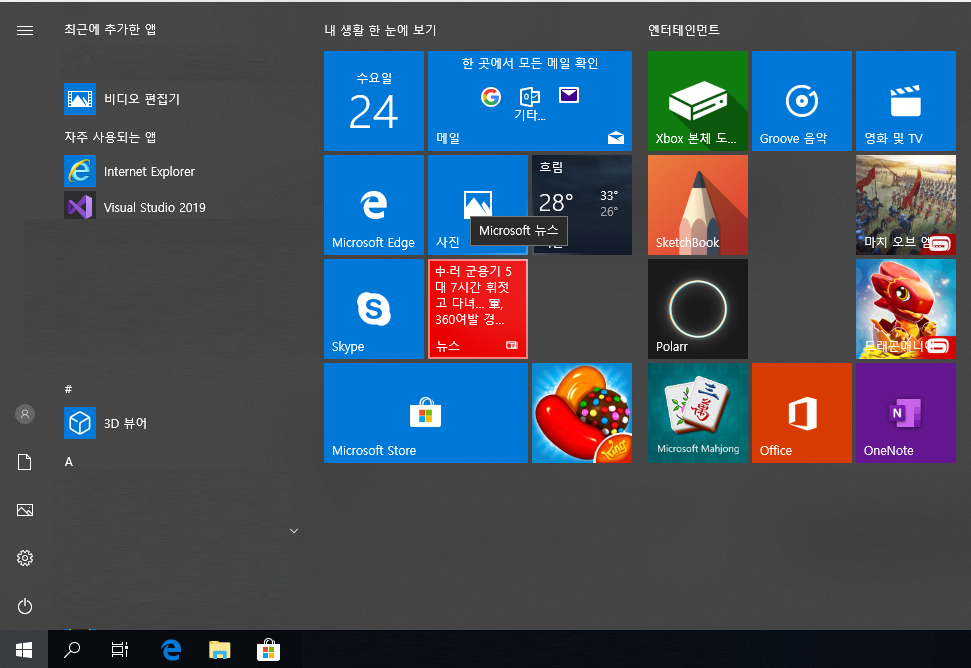The width and height of the screenshot is (971, 668).
Task: Open the Office tile
Action: (x=802, y=413)
